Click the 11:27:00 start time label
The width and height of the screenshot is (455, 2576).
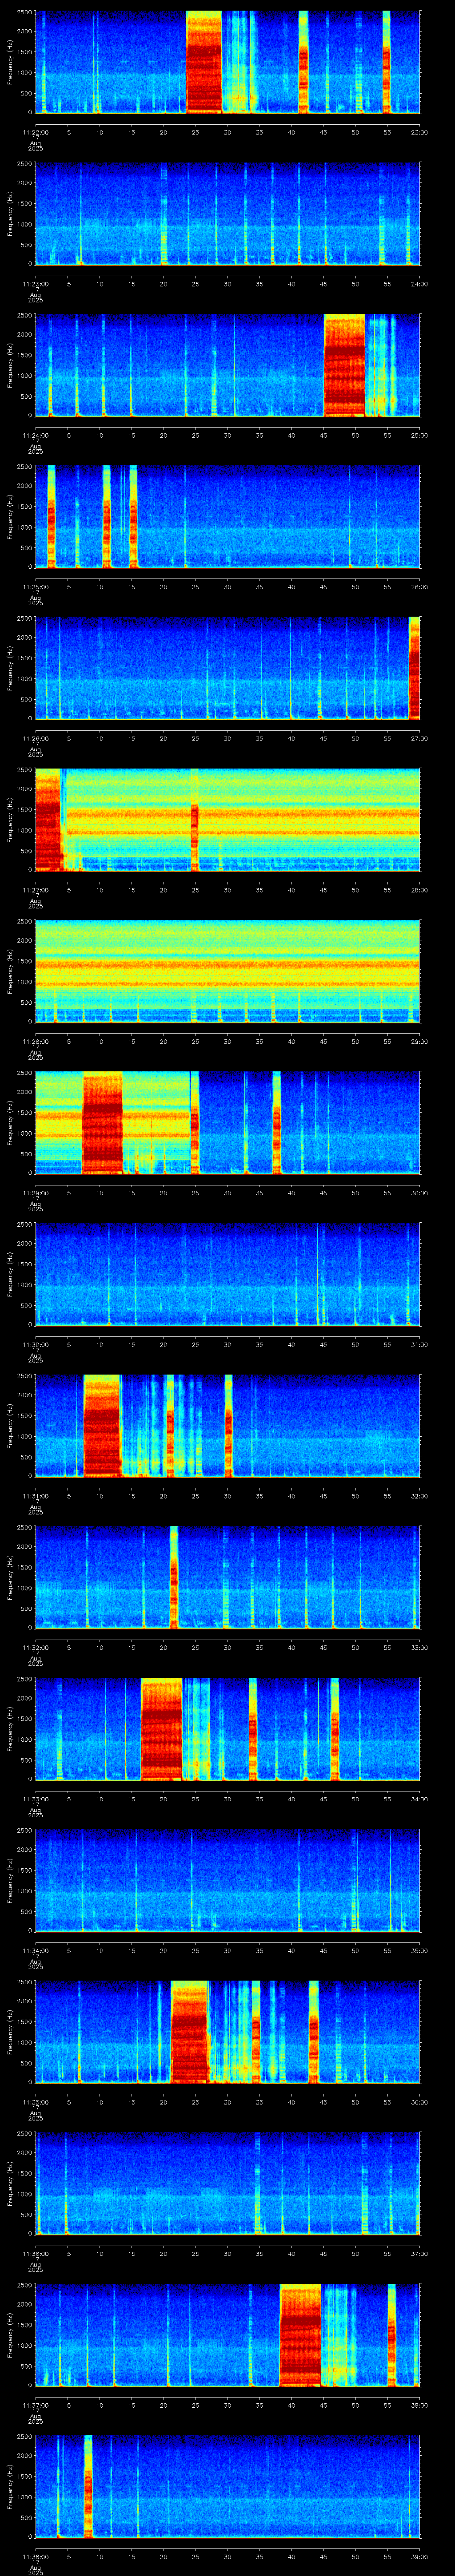click(35, 890)
